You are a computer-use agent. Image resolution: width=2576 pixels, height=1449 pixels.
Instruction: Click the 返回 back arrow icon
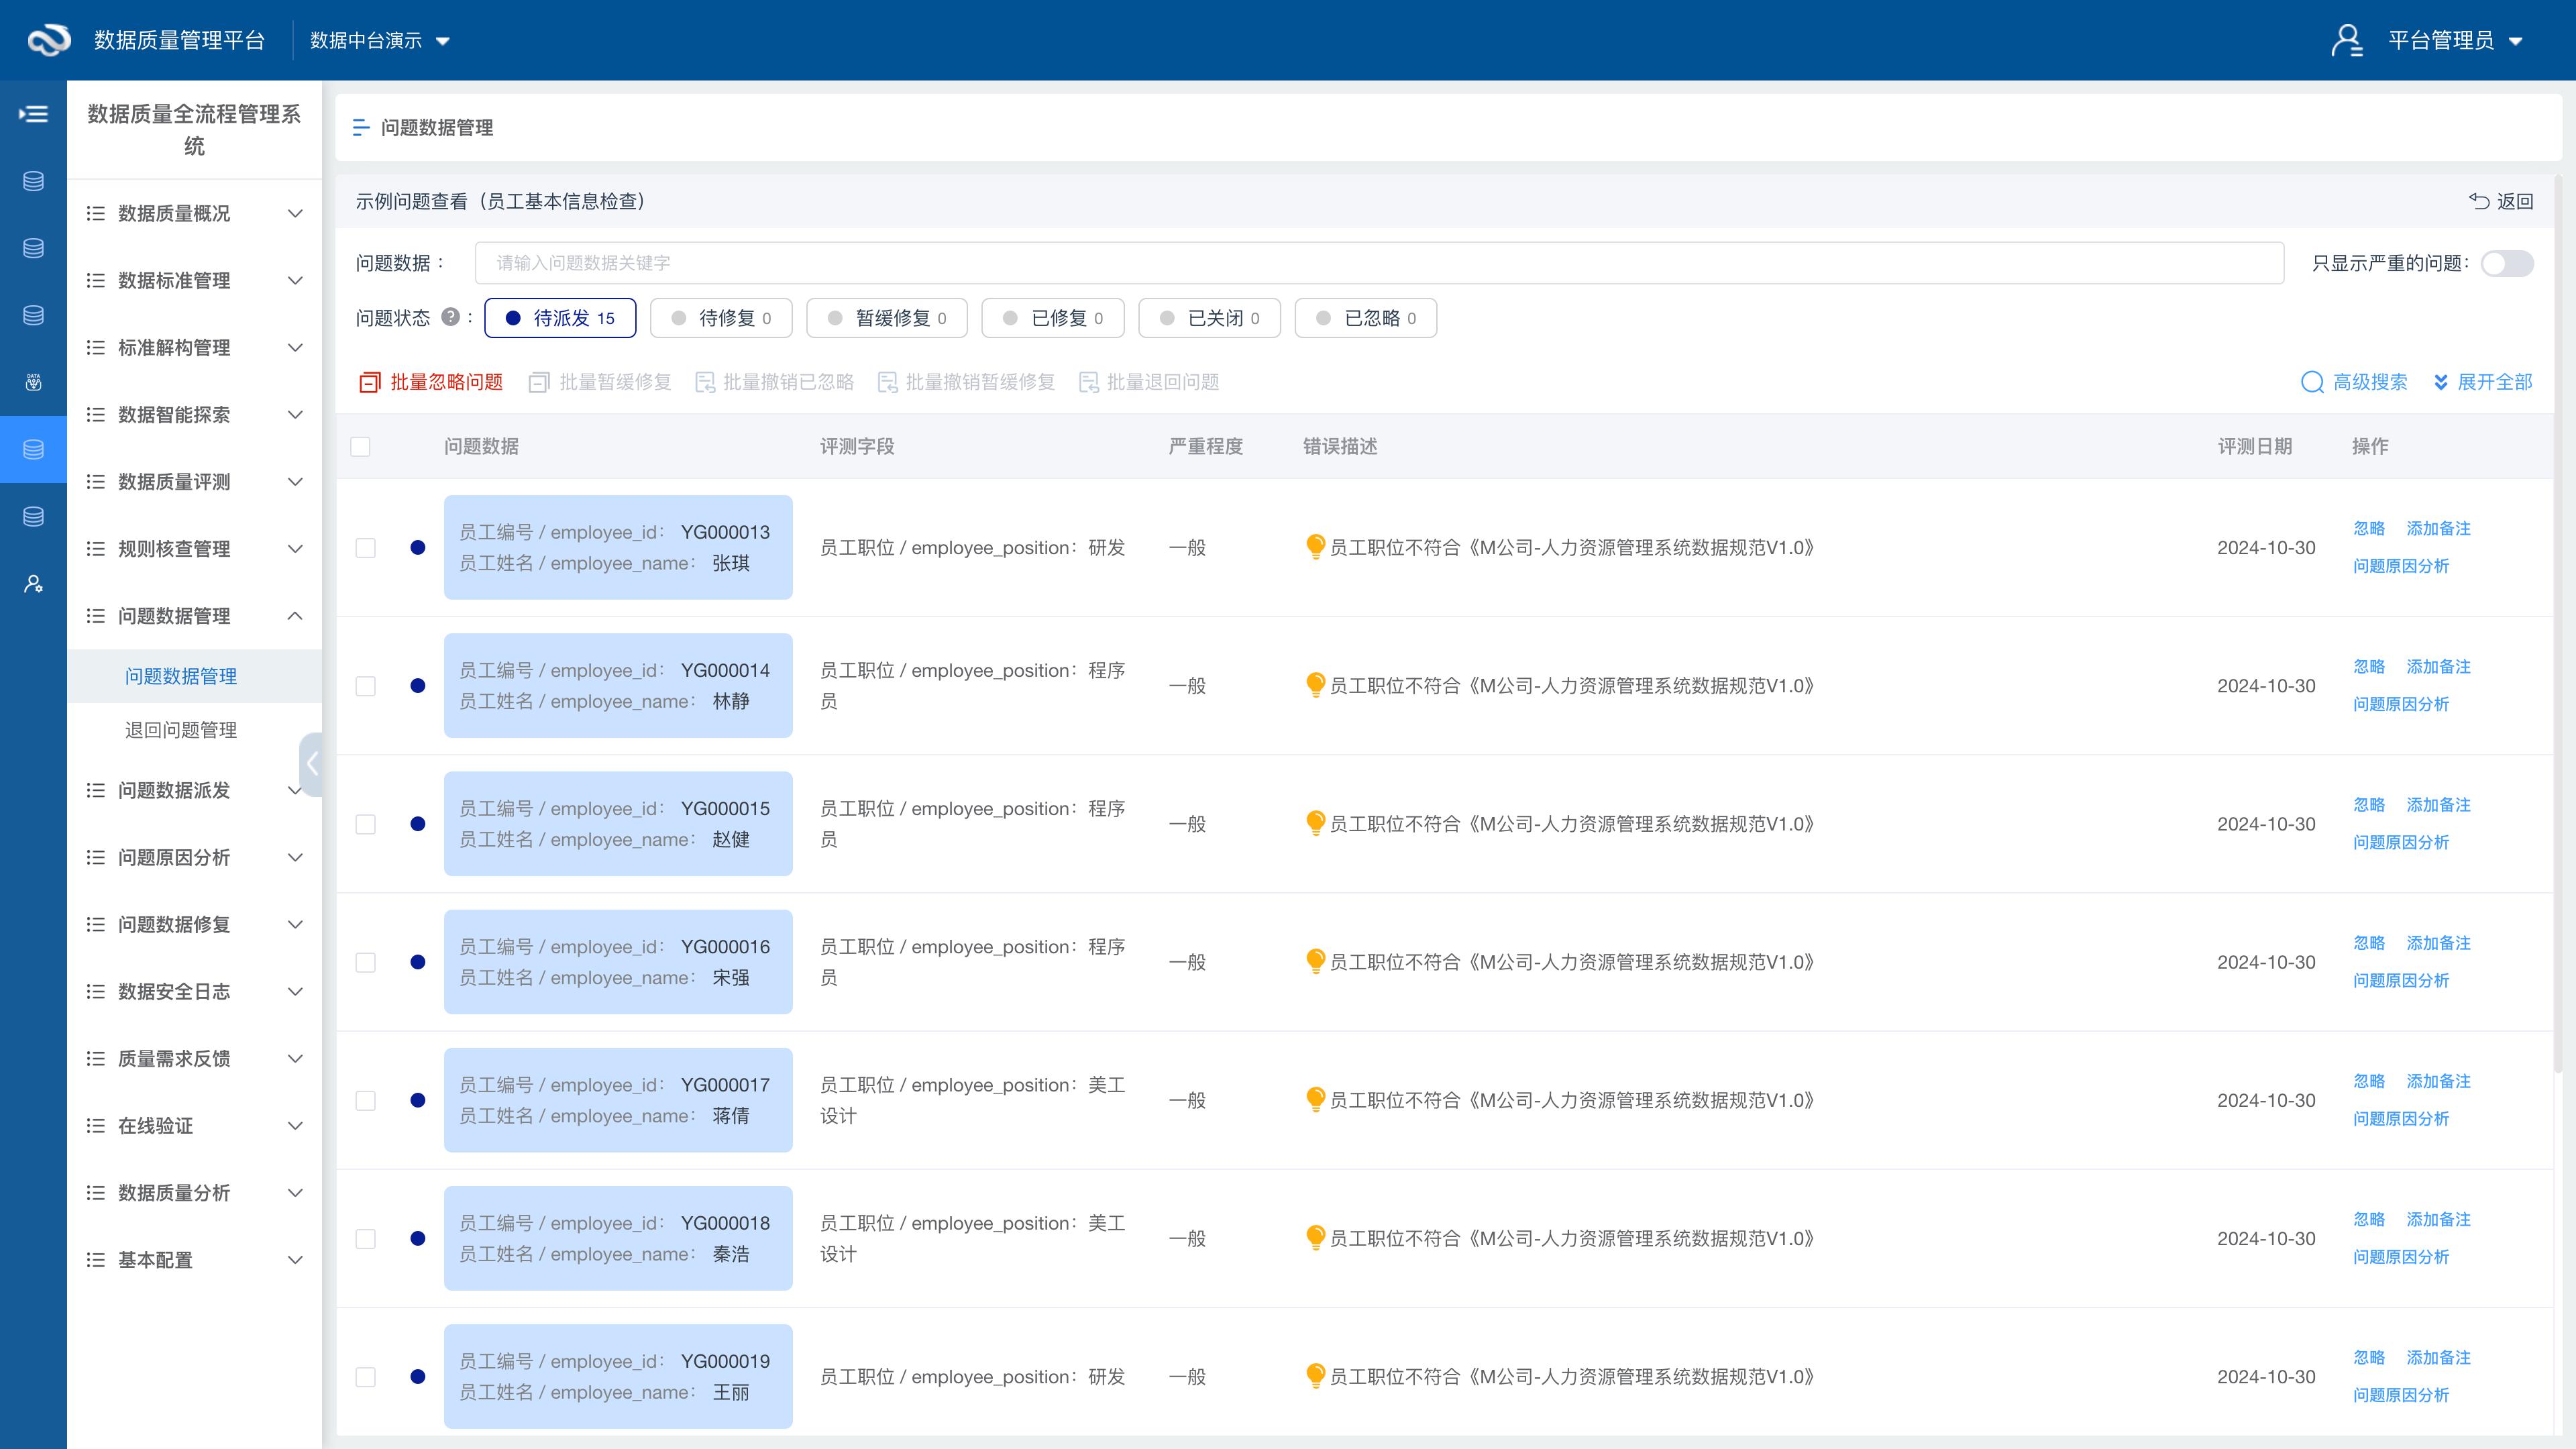click(x=2479, y=201)
